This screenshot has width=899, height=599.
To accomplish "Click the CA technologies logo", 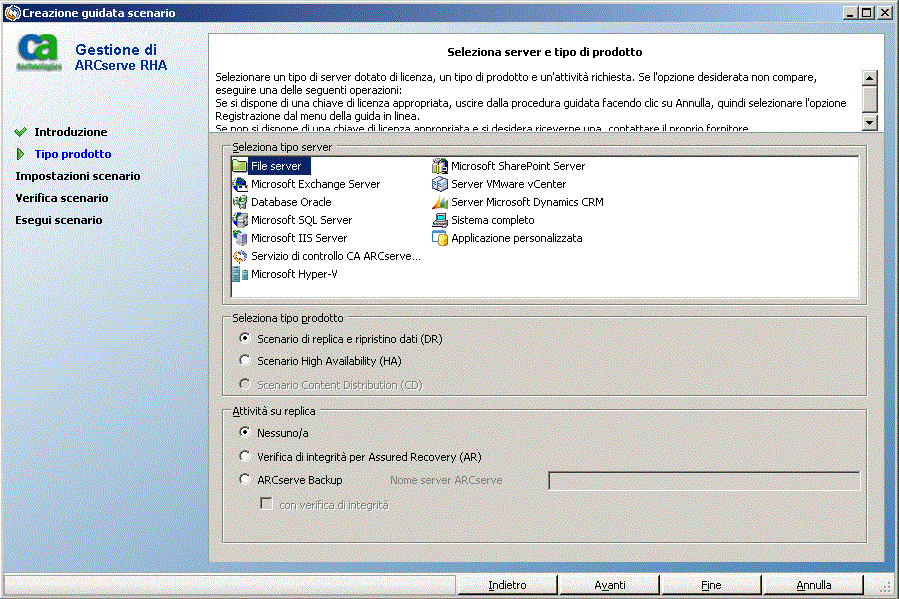I will point(39,53).
